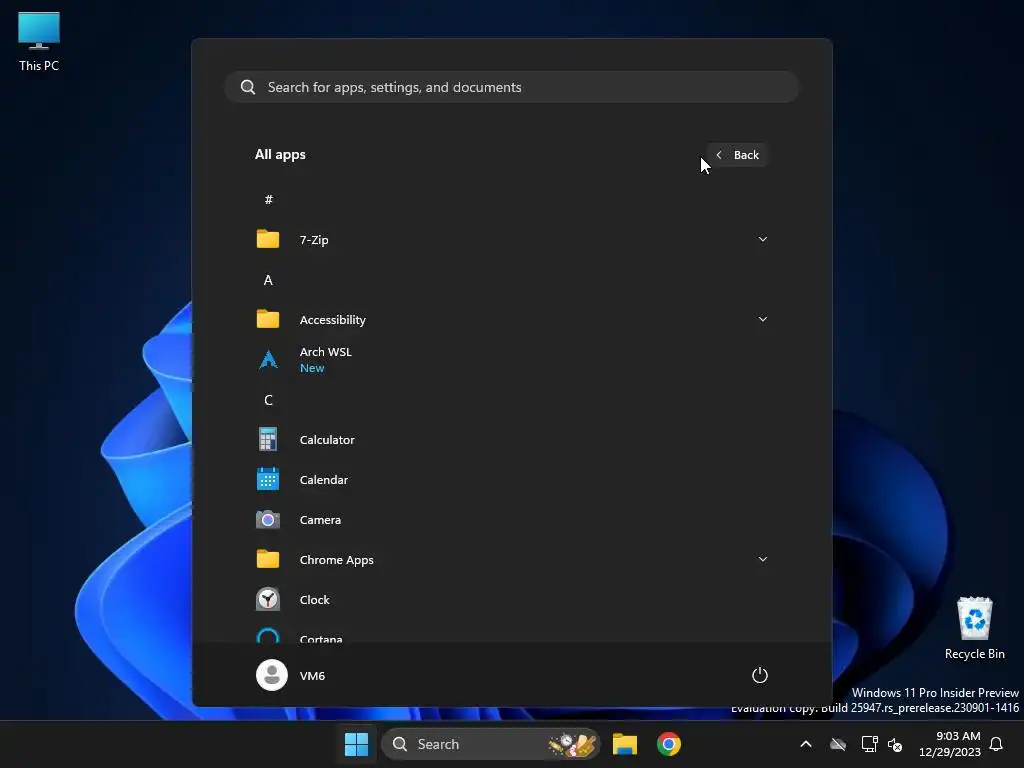Click the search highlight image in taskbar
1024x768 pixels.
(x=573, y=744)
